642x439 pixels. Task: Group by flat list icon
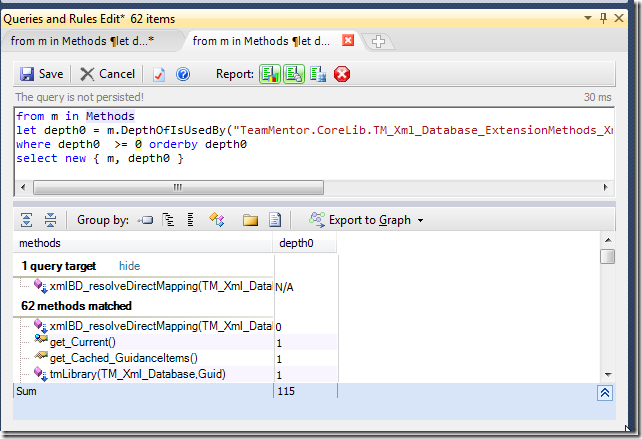[190, 220]
